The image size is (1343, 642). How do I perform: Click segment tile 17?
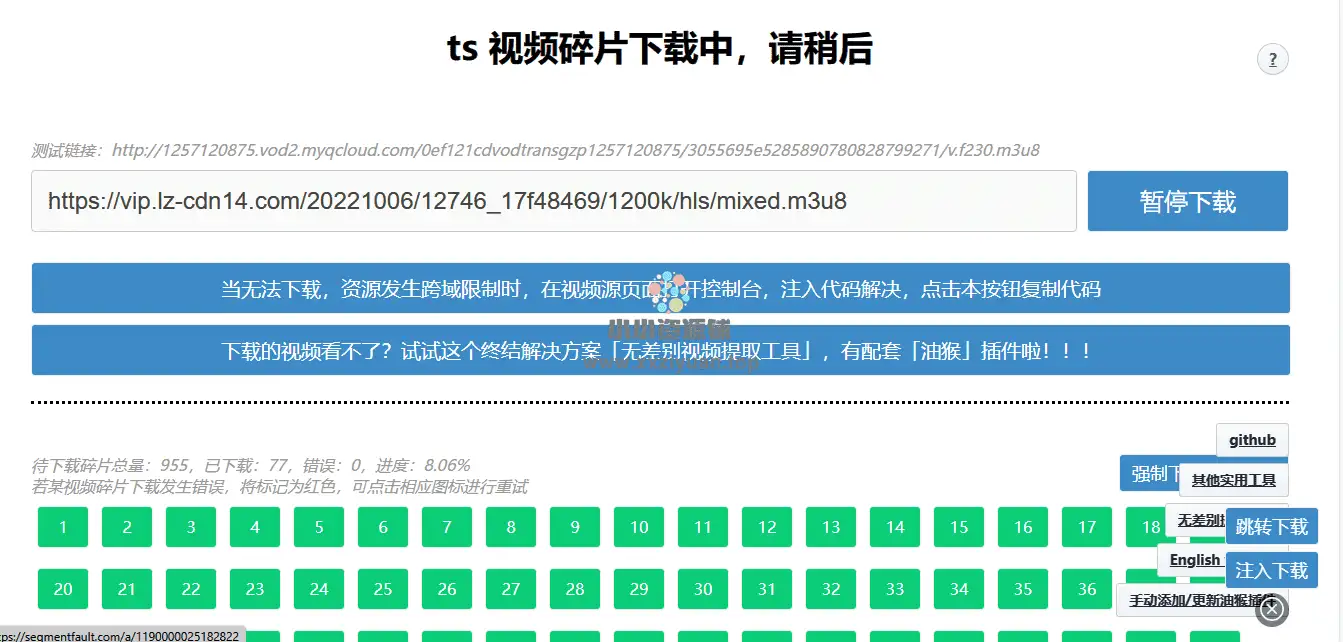click(x=1087, y=527)
